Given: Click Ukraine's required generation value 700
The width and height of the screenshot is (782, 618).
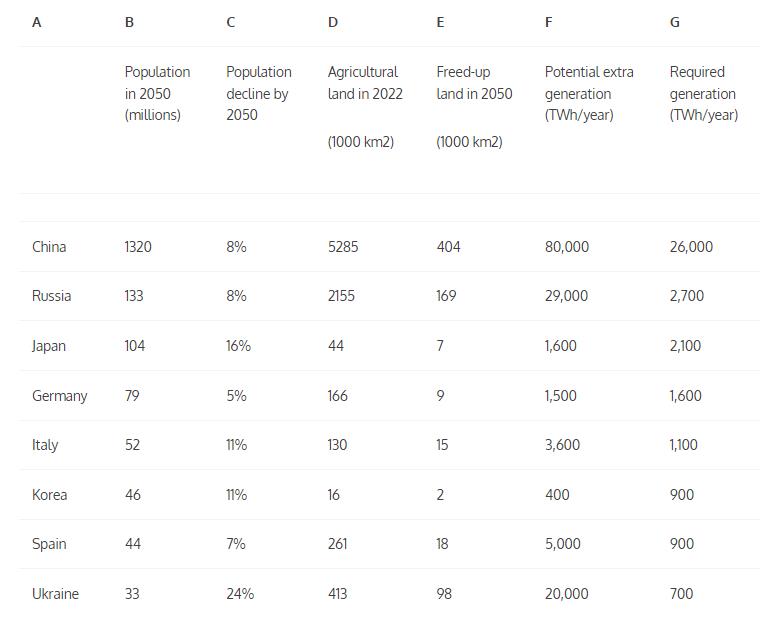Looking at the screenshot, I should [682, 594].
